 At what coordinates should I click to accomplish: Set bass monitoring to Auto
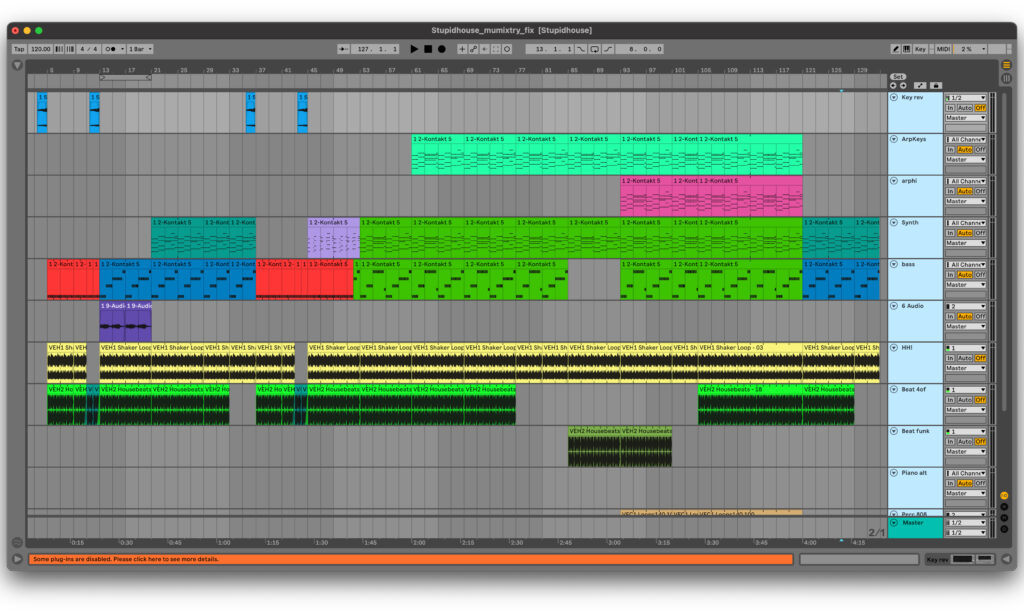(965, 275)
